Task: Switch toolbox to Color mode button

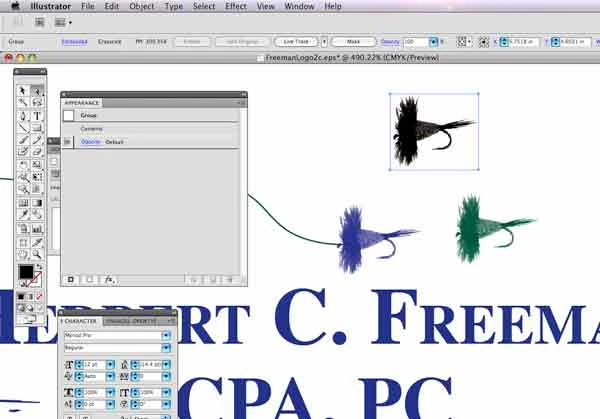Action: [21, 297]
